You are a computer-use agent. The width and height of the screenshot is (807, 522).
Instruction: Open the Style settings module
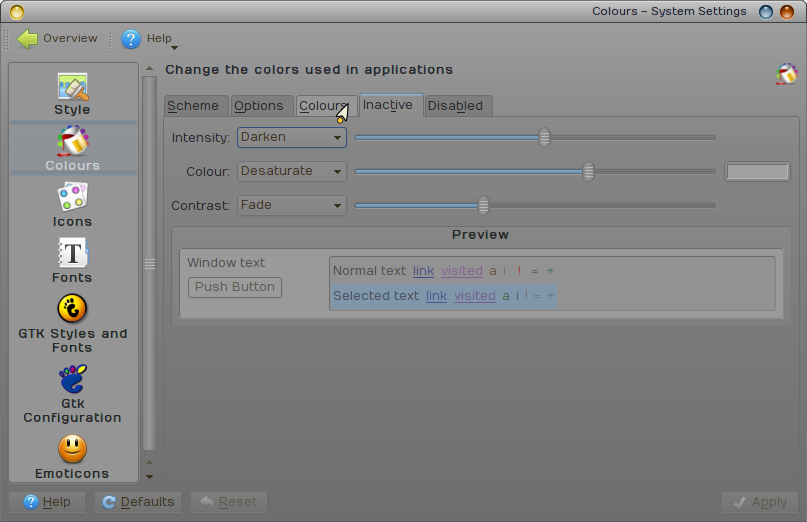pyautogui.click(x=73, y=94)
